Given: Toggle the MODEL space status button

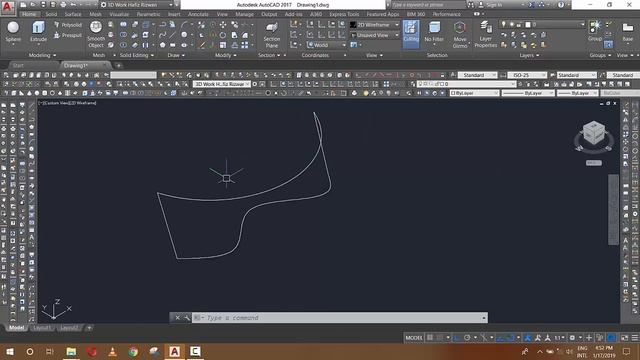Looking at the screenshot, I should pos(414,338).
